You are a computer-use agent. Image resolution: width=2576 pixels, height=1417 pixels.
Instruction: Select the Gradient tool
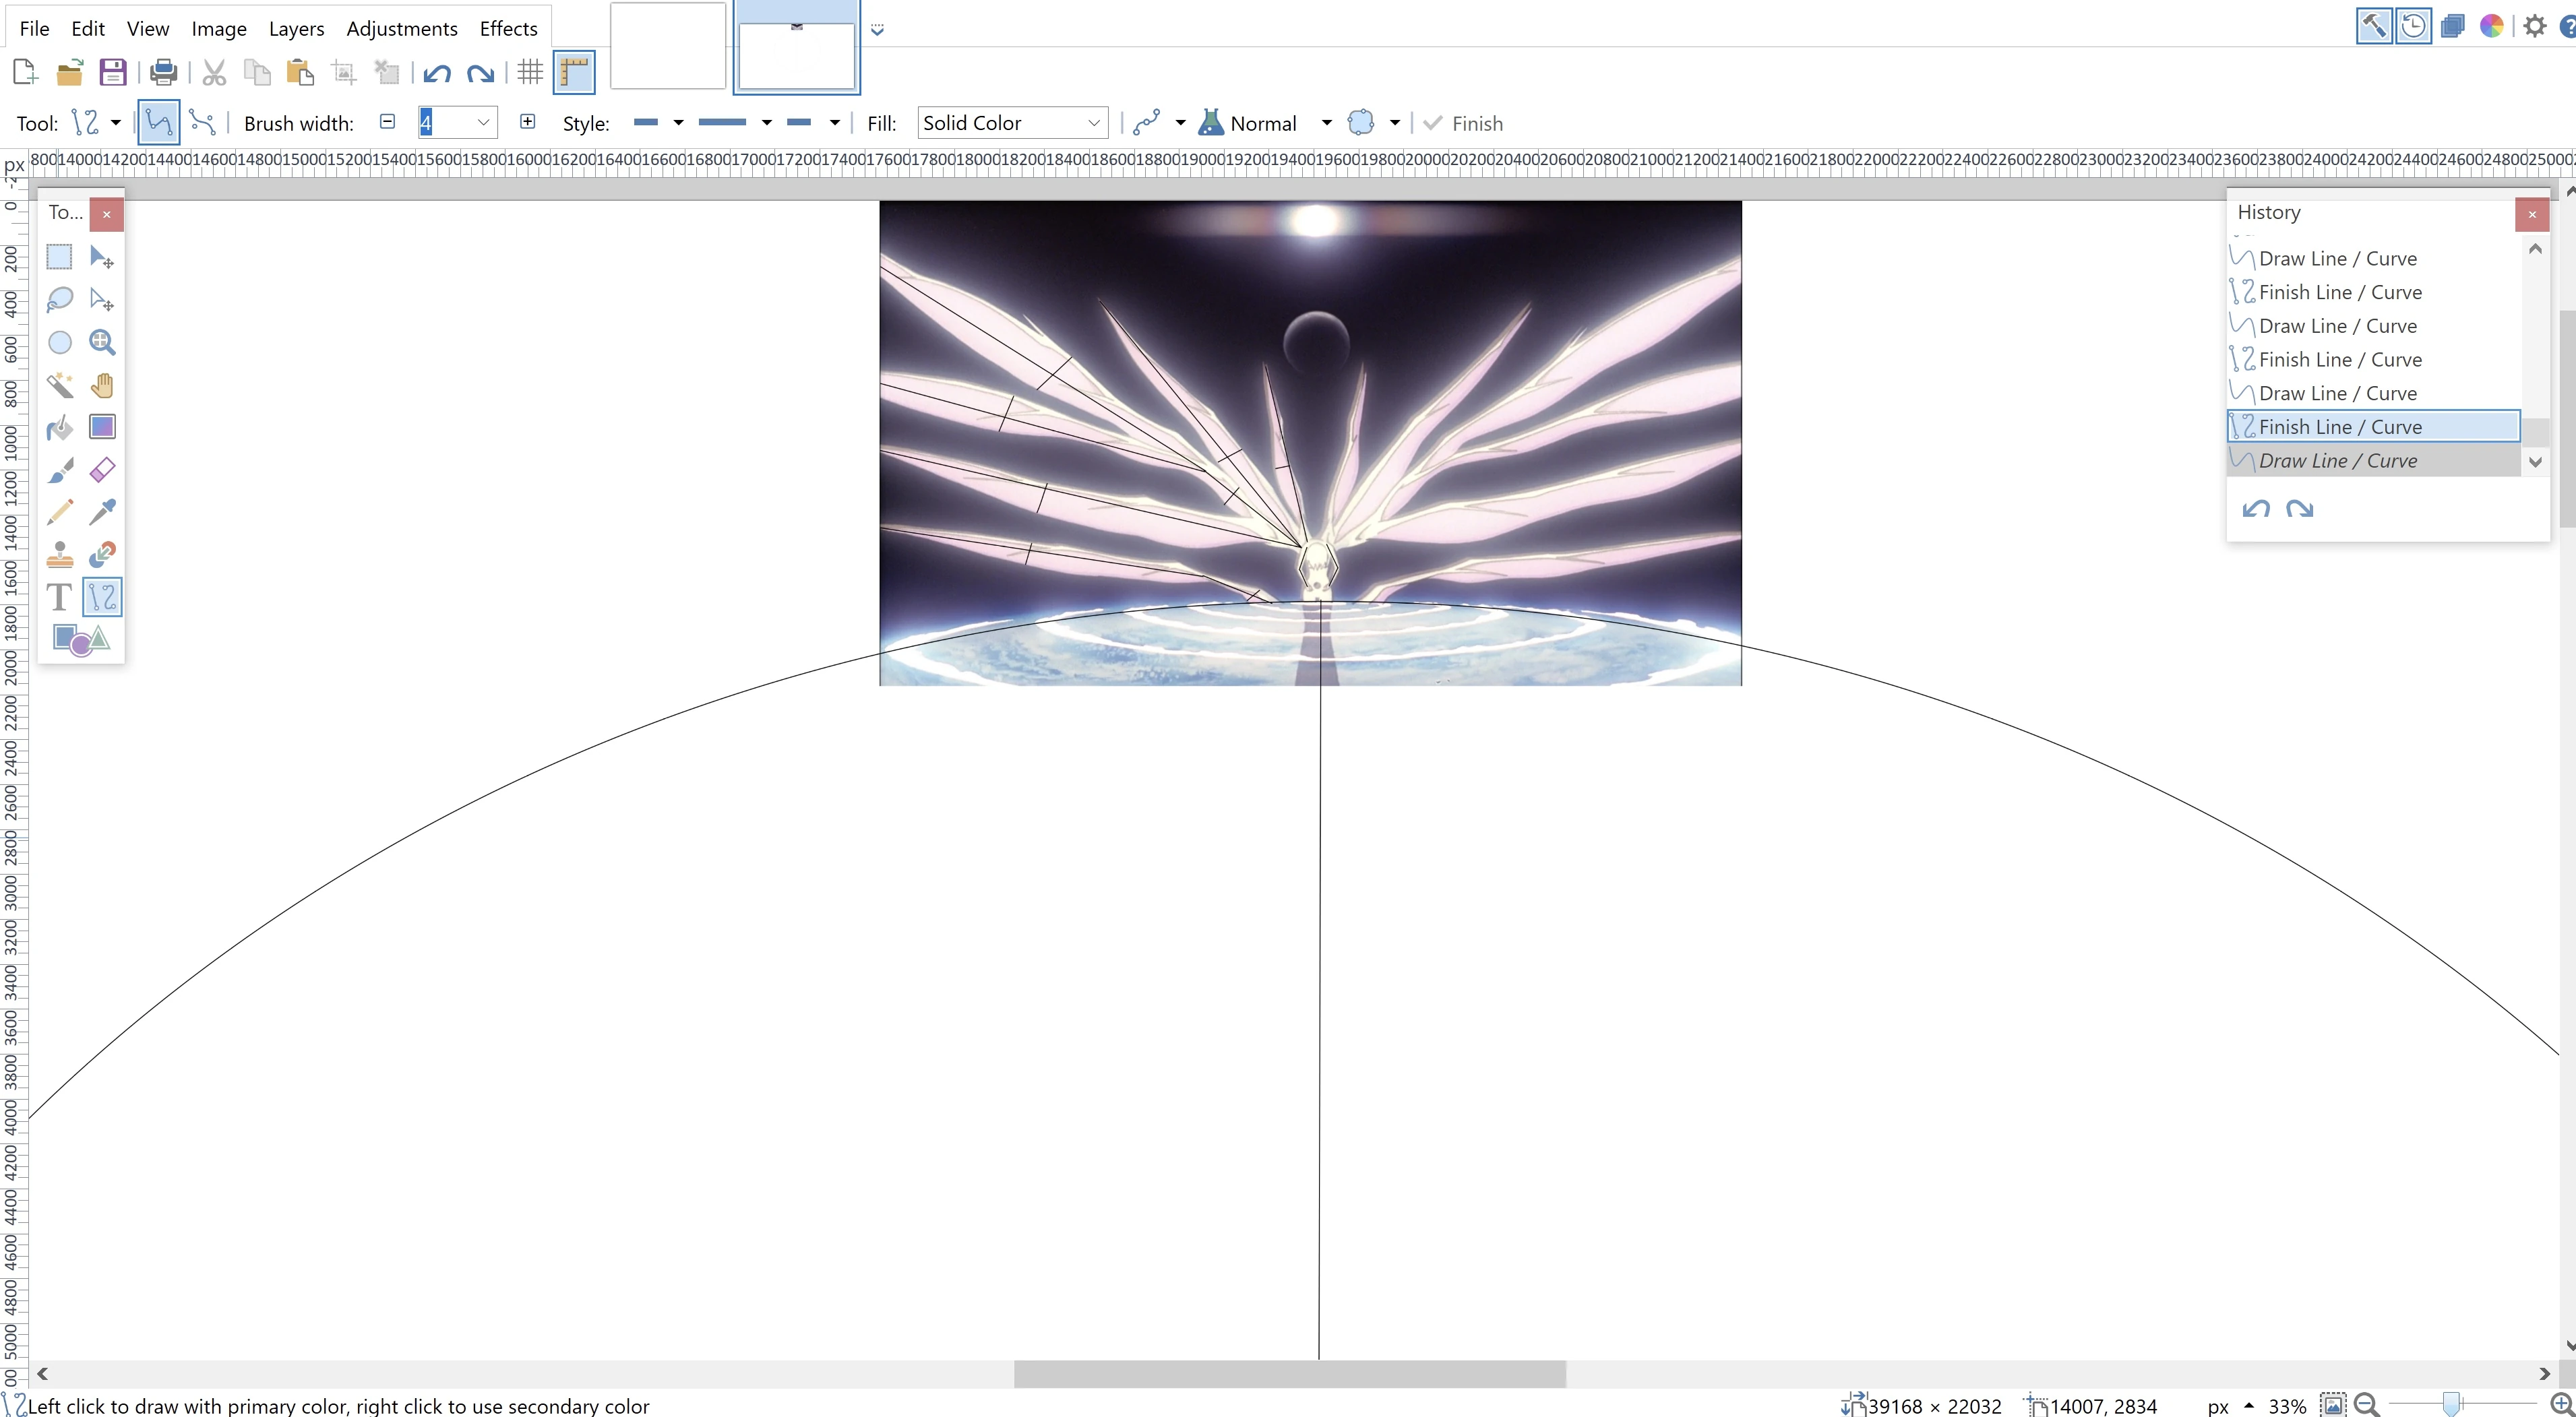tap(102, 428)
